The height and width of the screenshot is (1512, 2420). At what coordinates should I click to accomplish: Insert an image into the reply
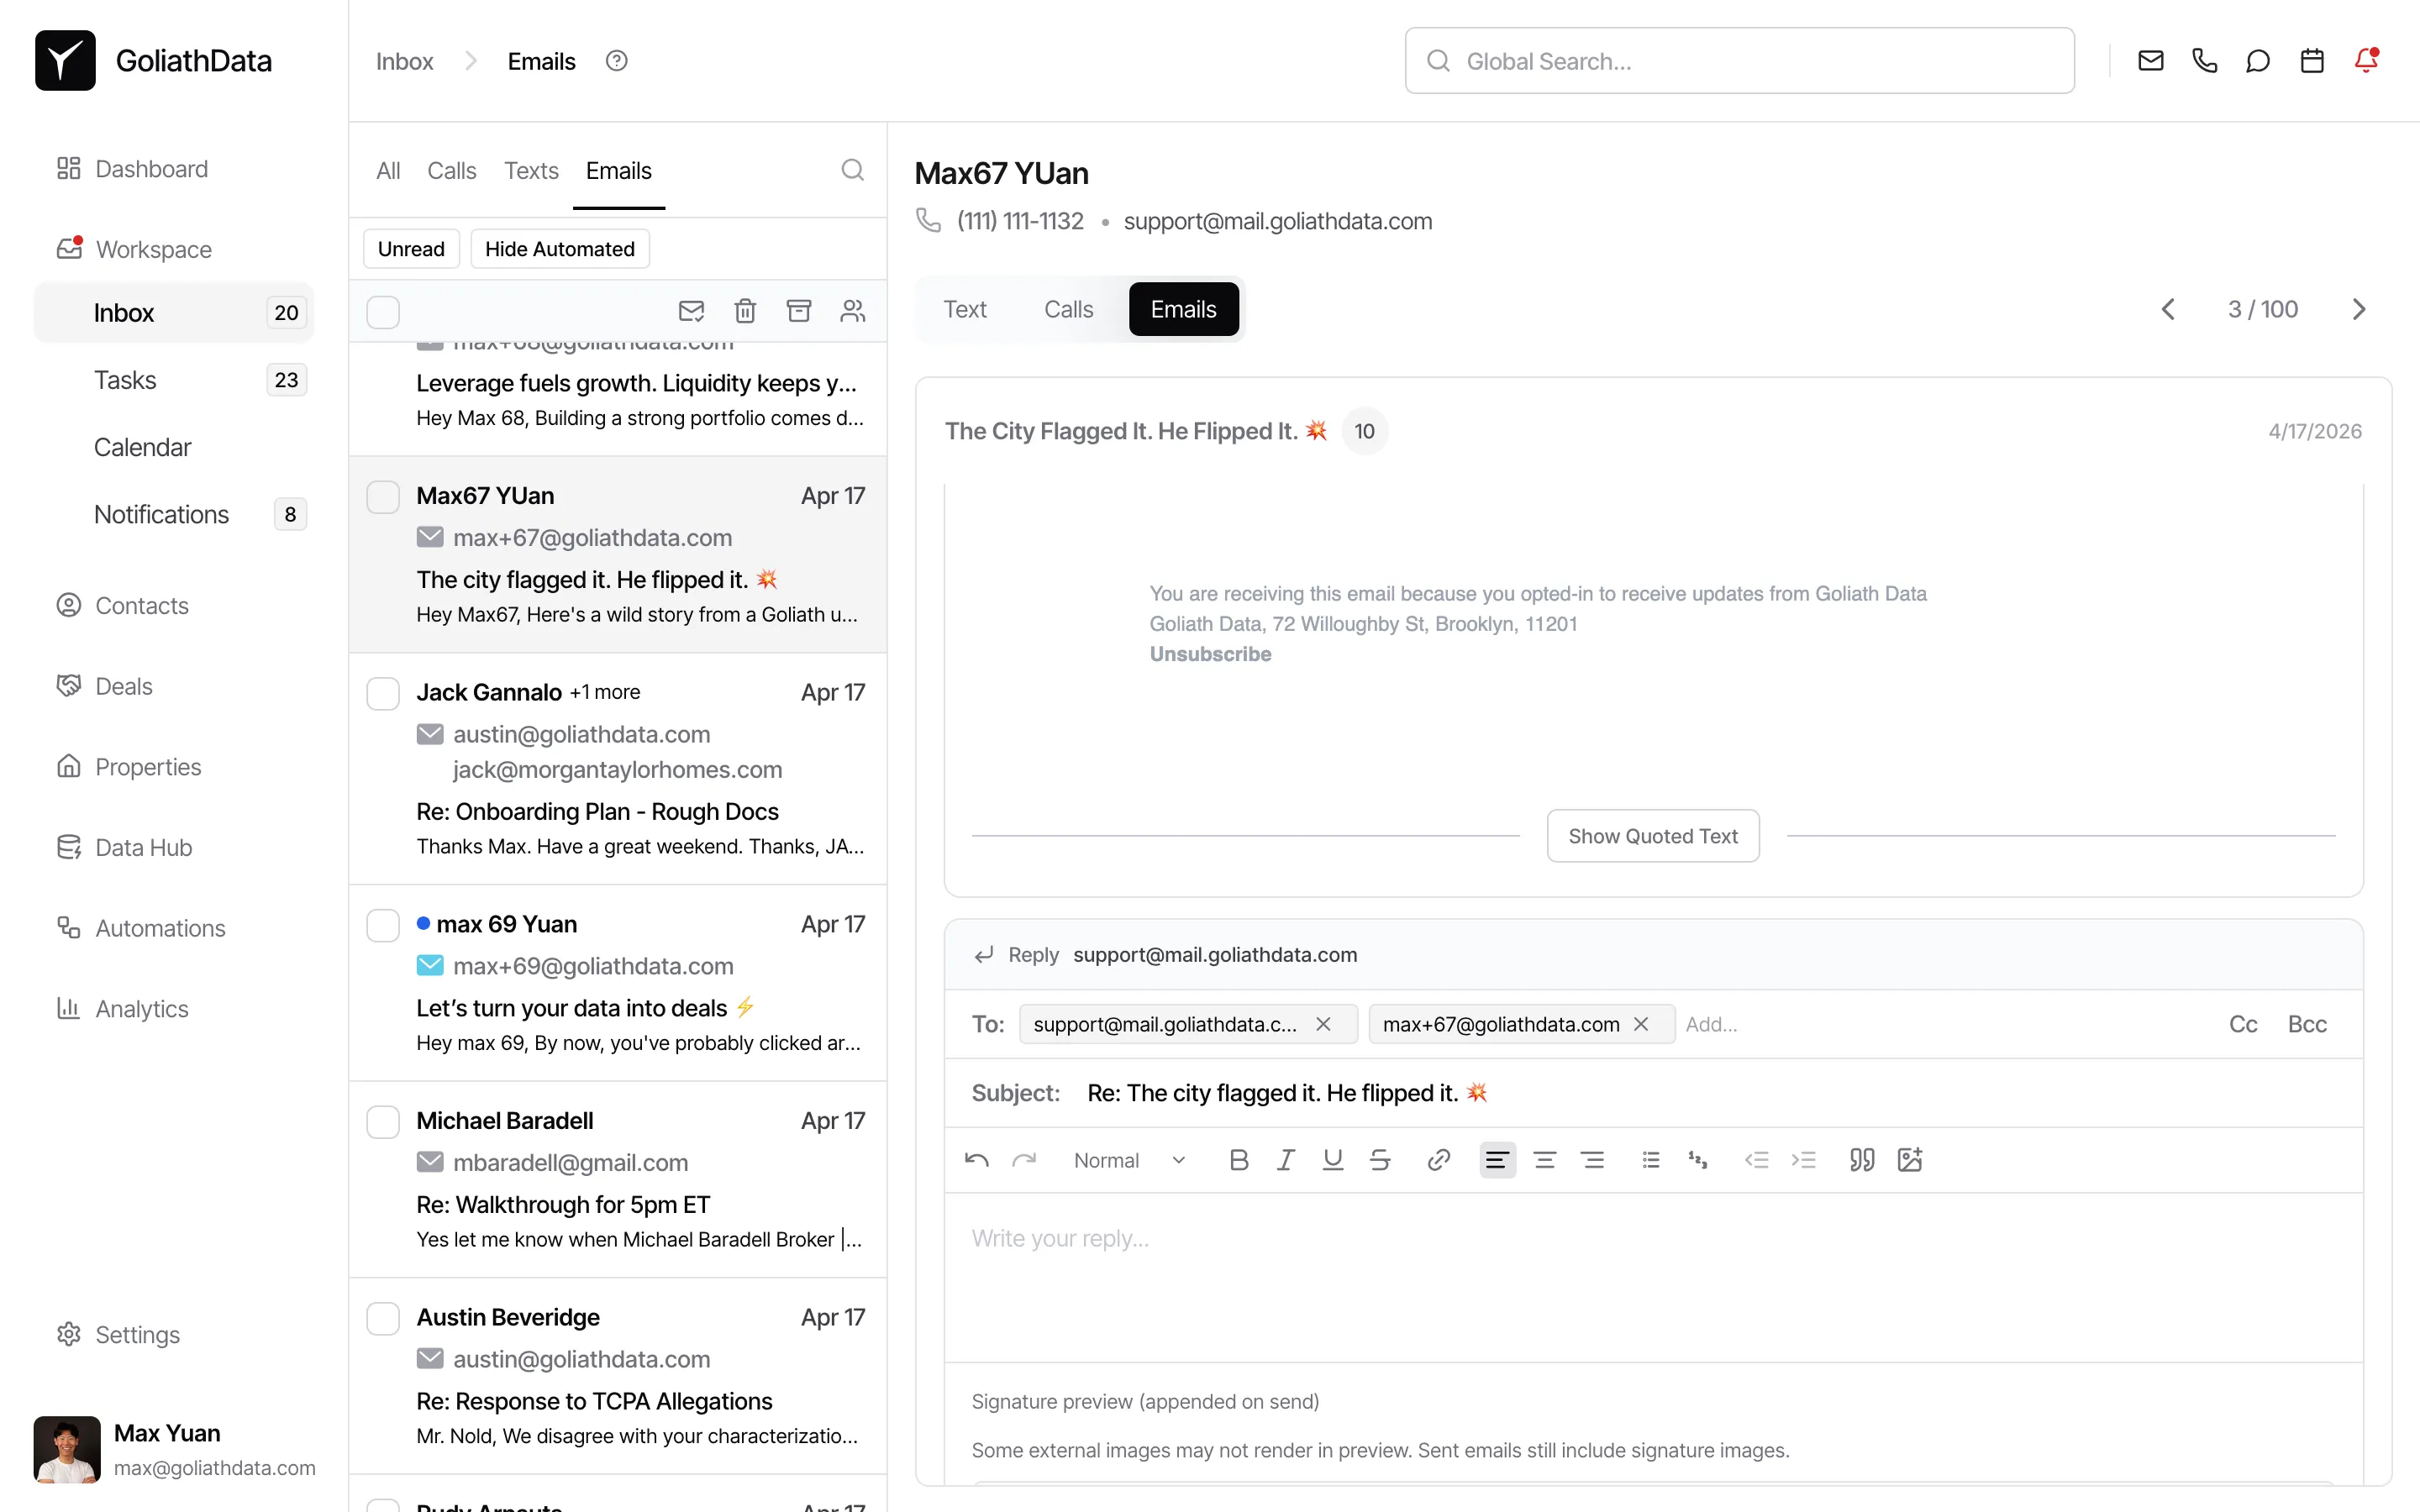[1909, 1160]
